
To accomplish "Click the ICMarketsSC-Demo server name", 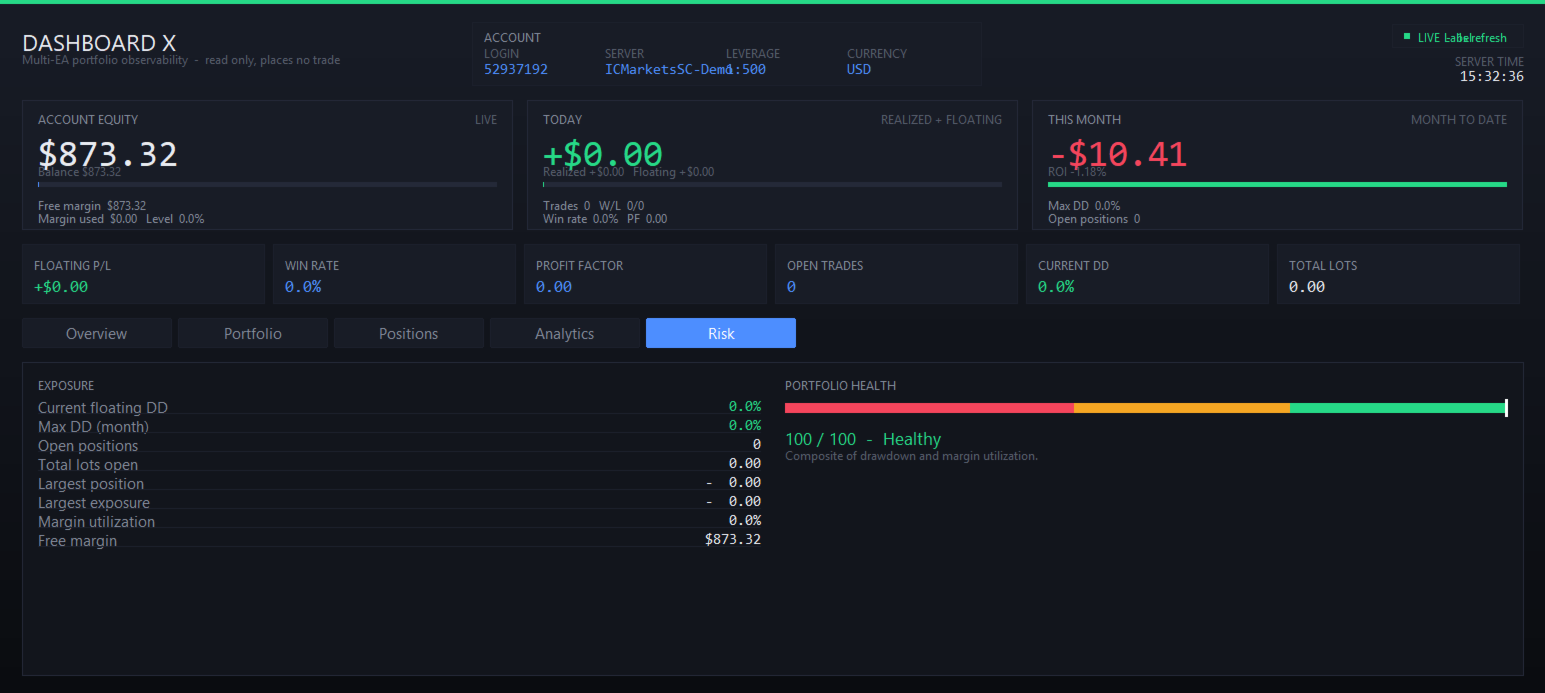I will click(668, 69).
